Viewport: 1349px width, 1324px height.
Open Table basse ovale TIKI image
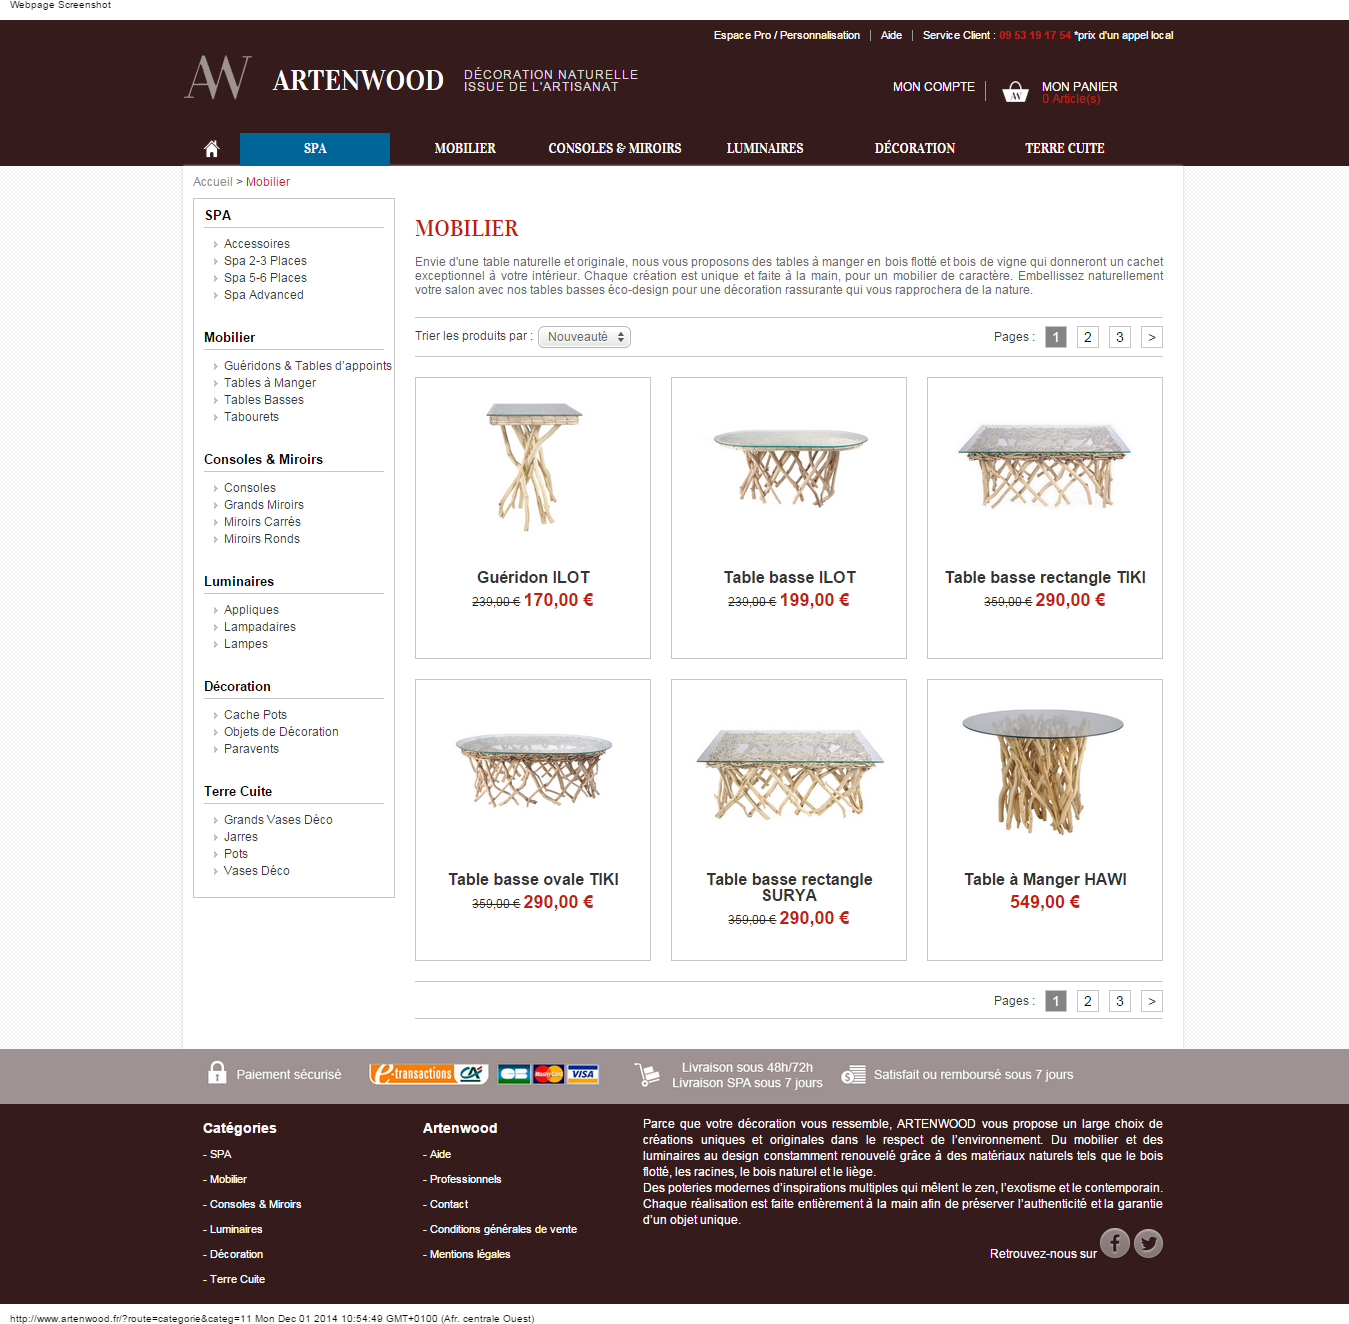point(533,770)
